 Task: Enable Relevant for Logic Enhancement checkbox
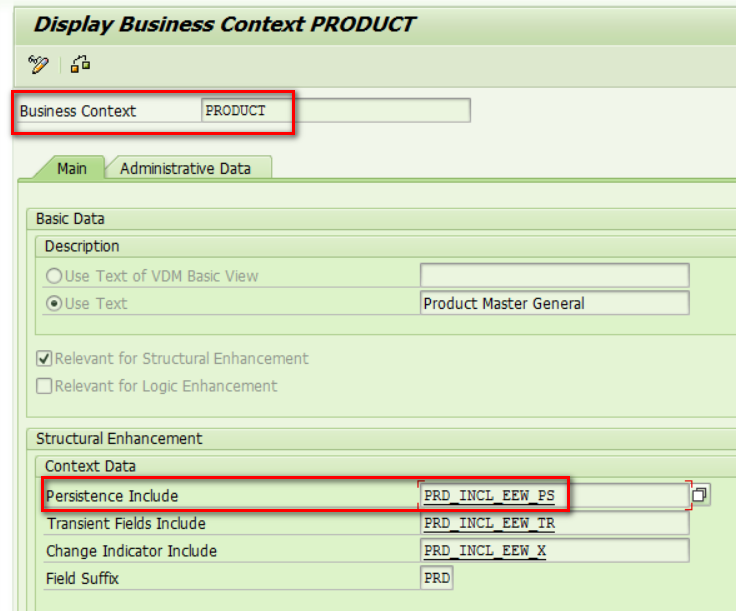pyautogui.click(x=44, y=386)
